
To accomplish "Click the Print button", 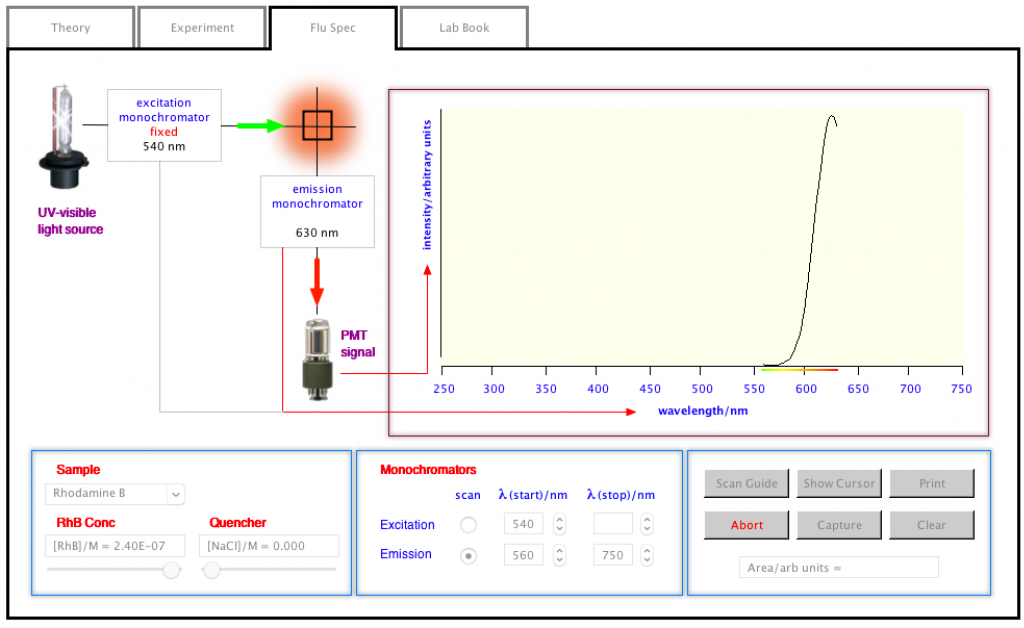I will (x=932, y=484).
